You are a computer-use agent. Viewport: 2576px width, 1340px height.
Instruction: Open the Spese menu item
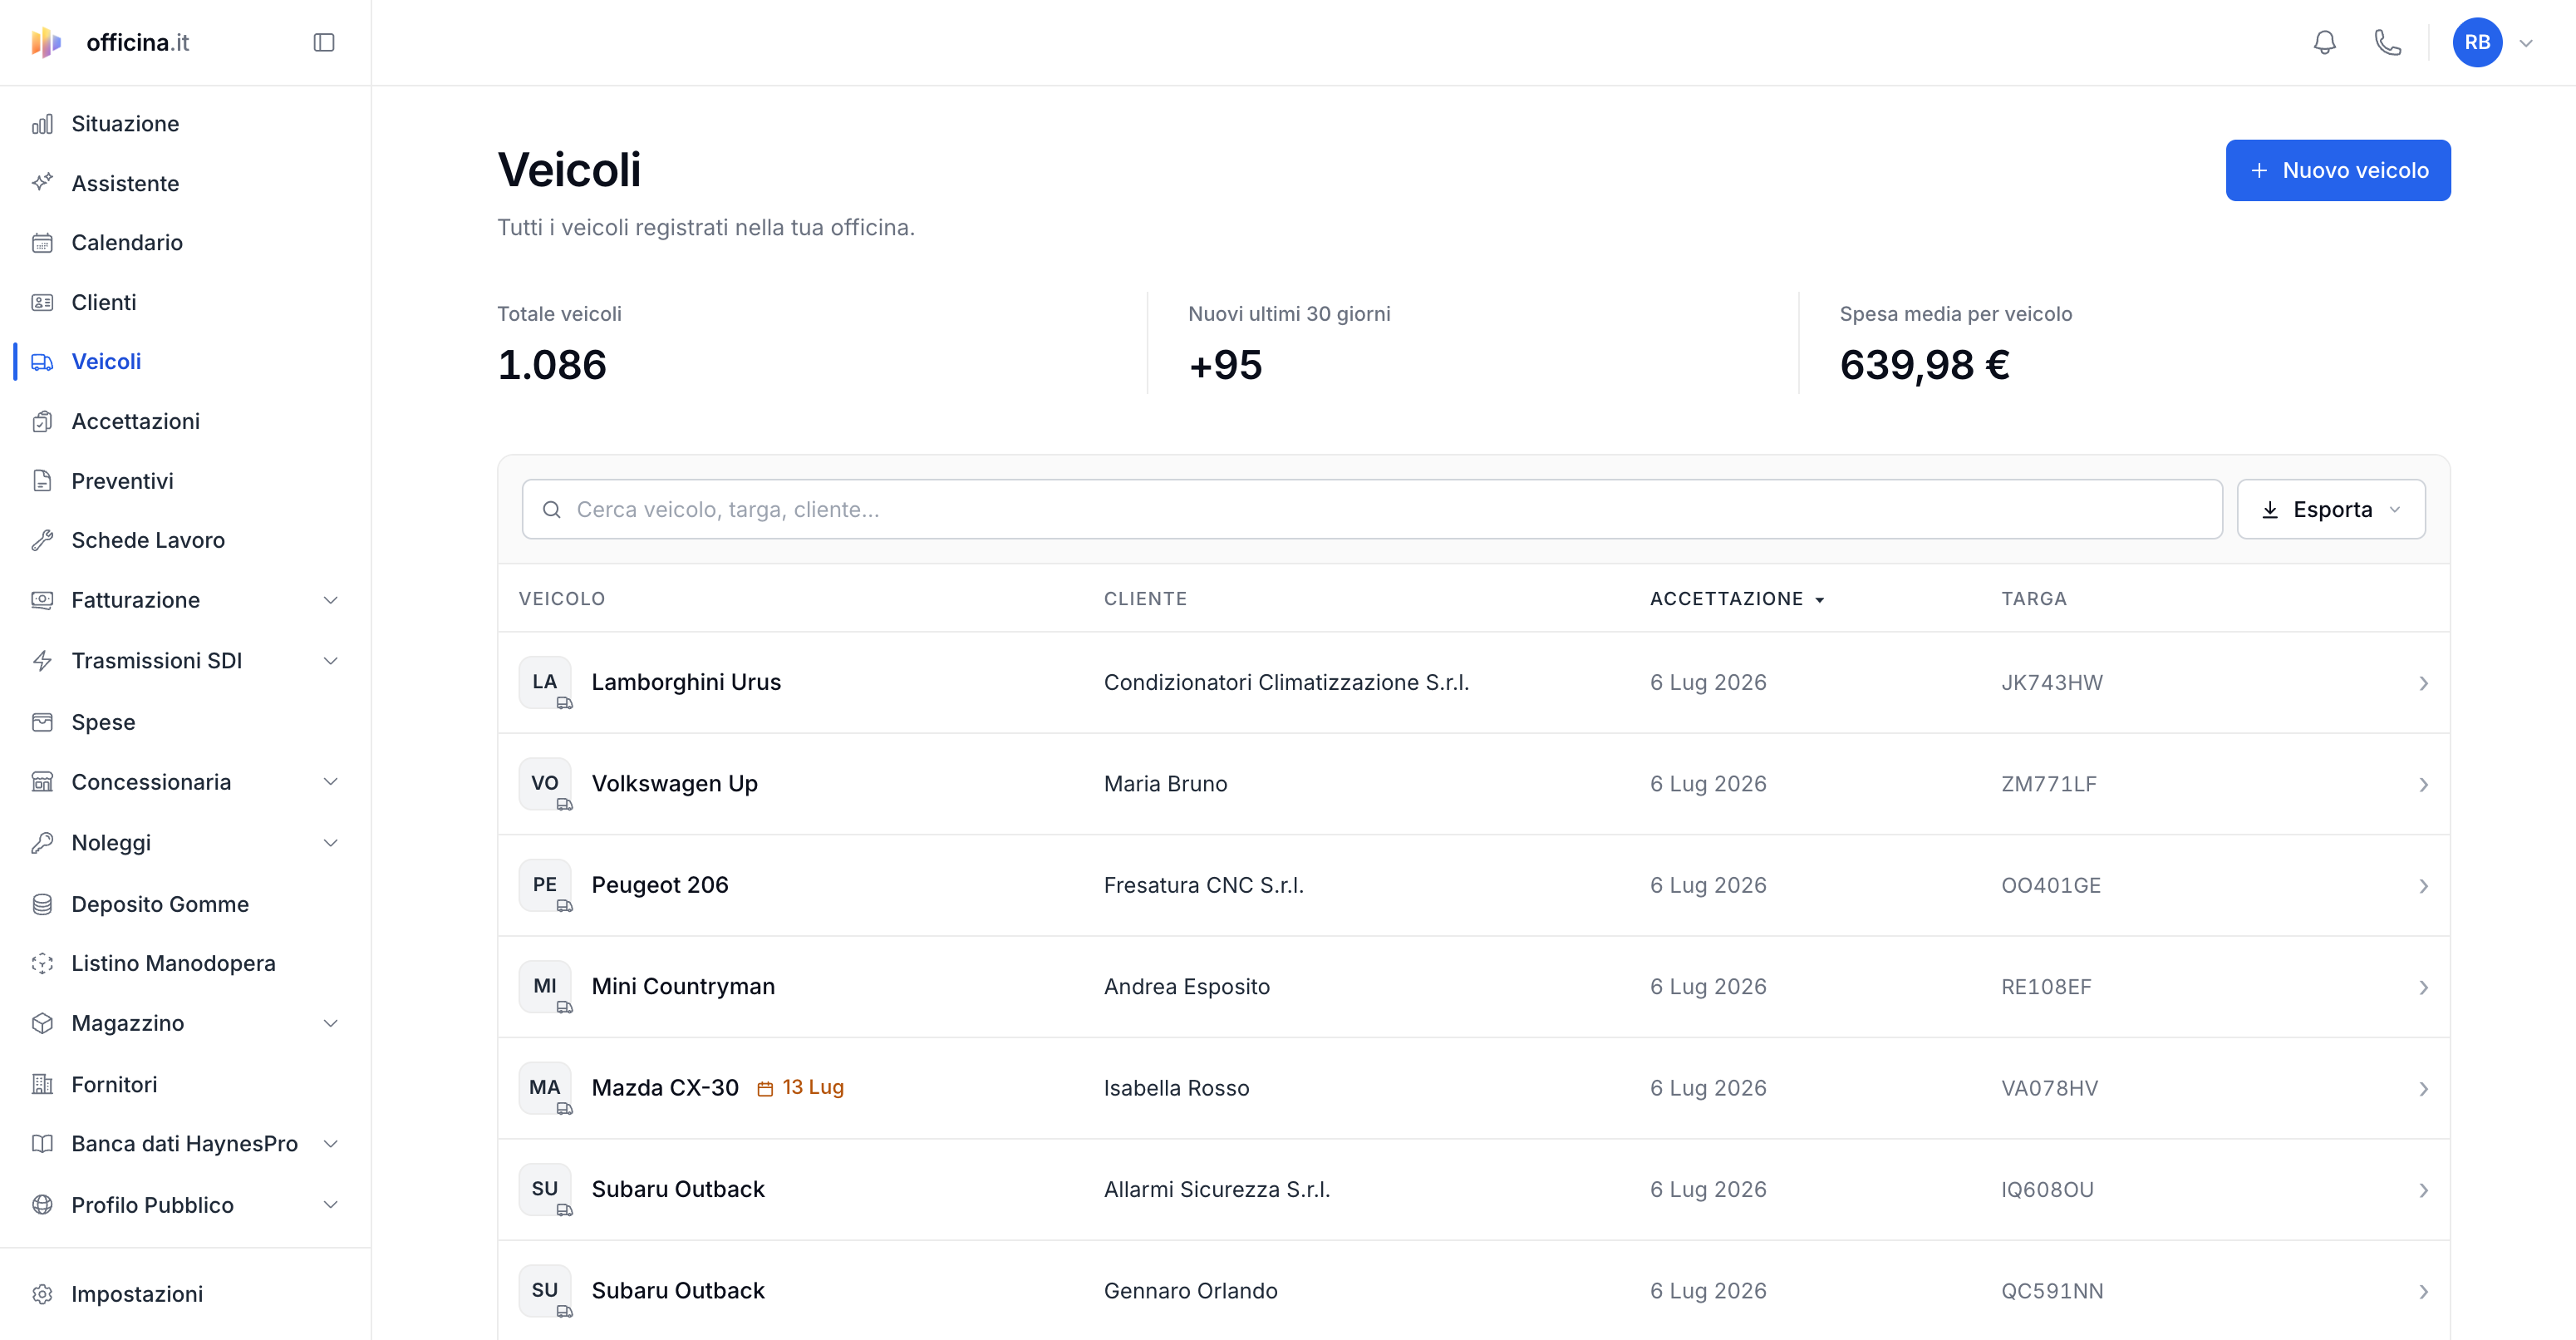(x=186, y=722)
